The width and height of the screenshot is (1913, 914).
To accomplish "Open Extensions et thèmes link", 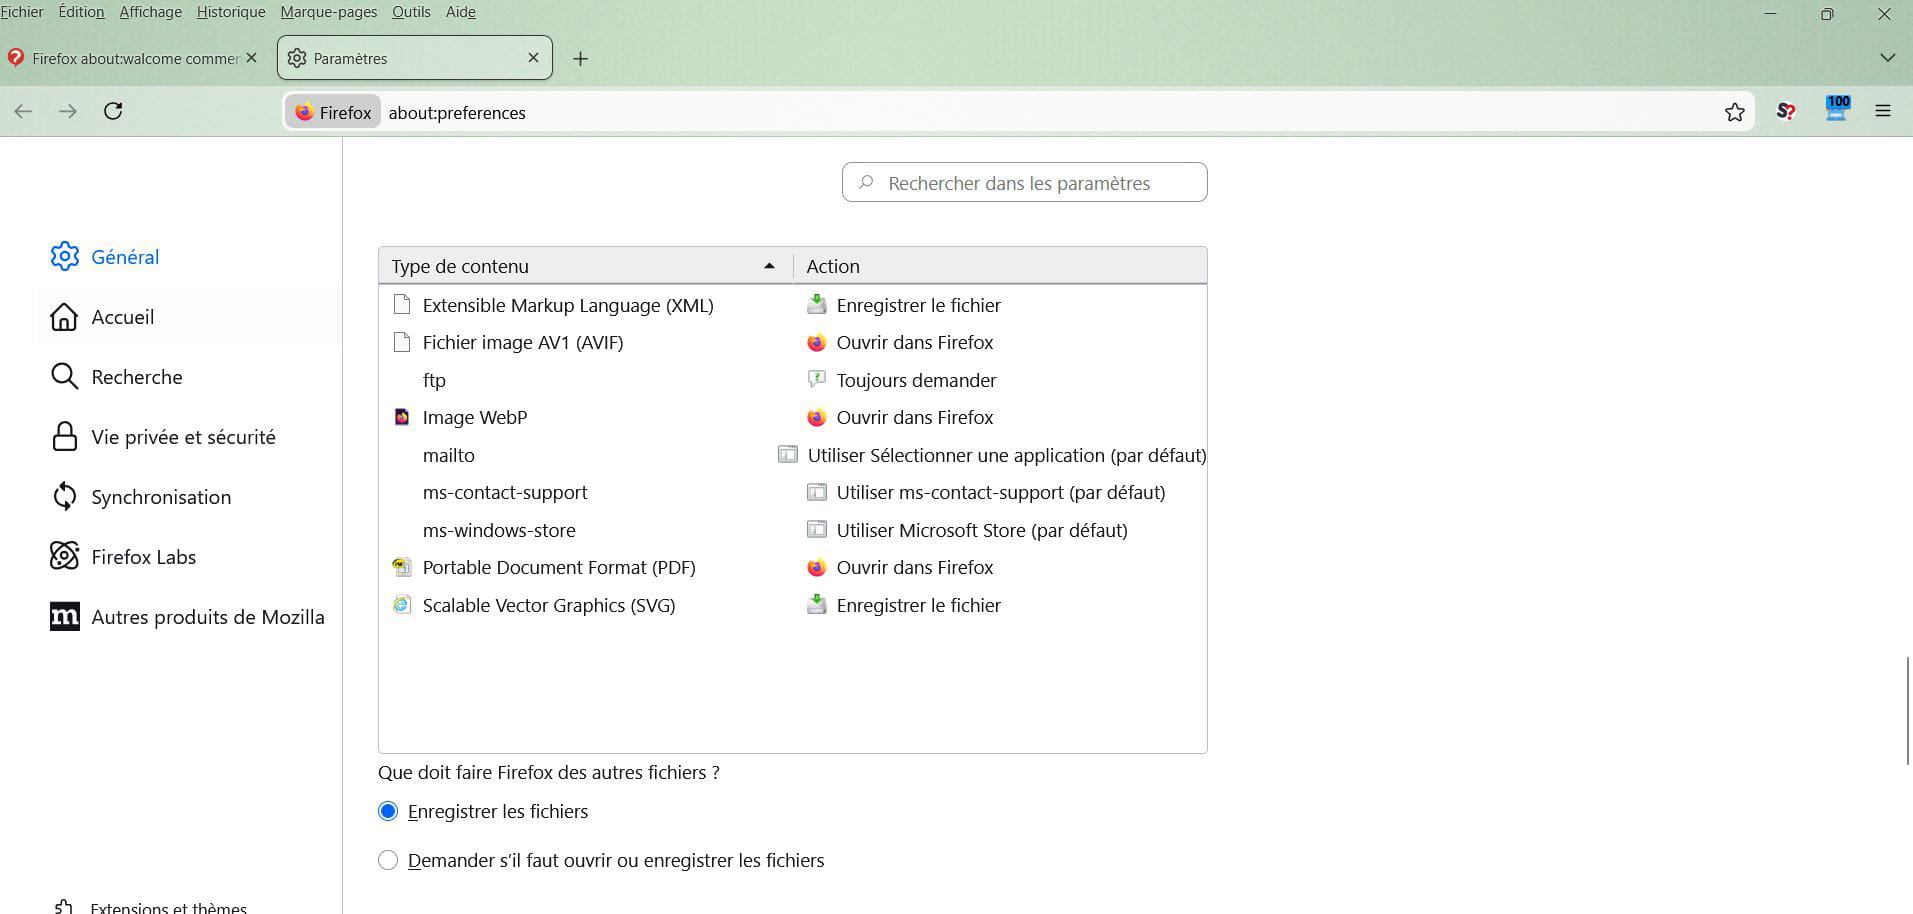I will click(x=168, y=907).
